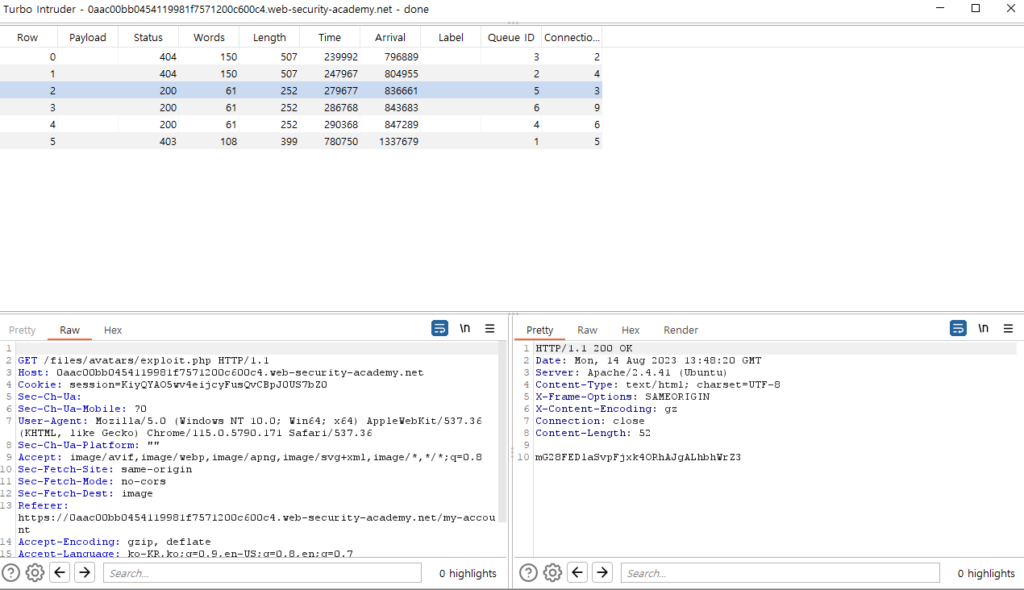Sort results by the Row column
This screenshot has height=590, width=1024.
[27, 37]
